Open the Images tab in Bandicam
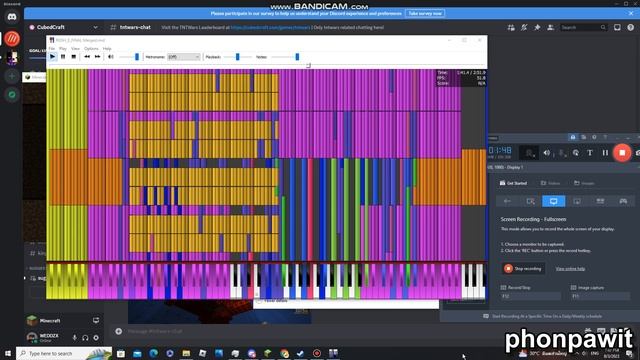The image size is (640, 360). pyautogui.click(x=584, y=183)
